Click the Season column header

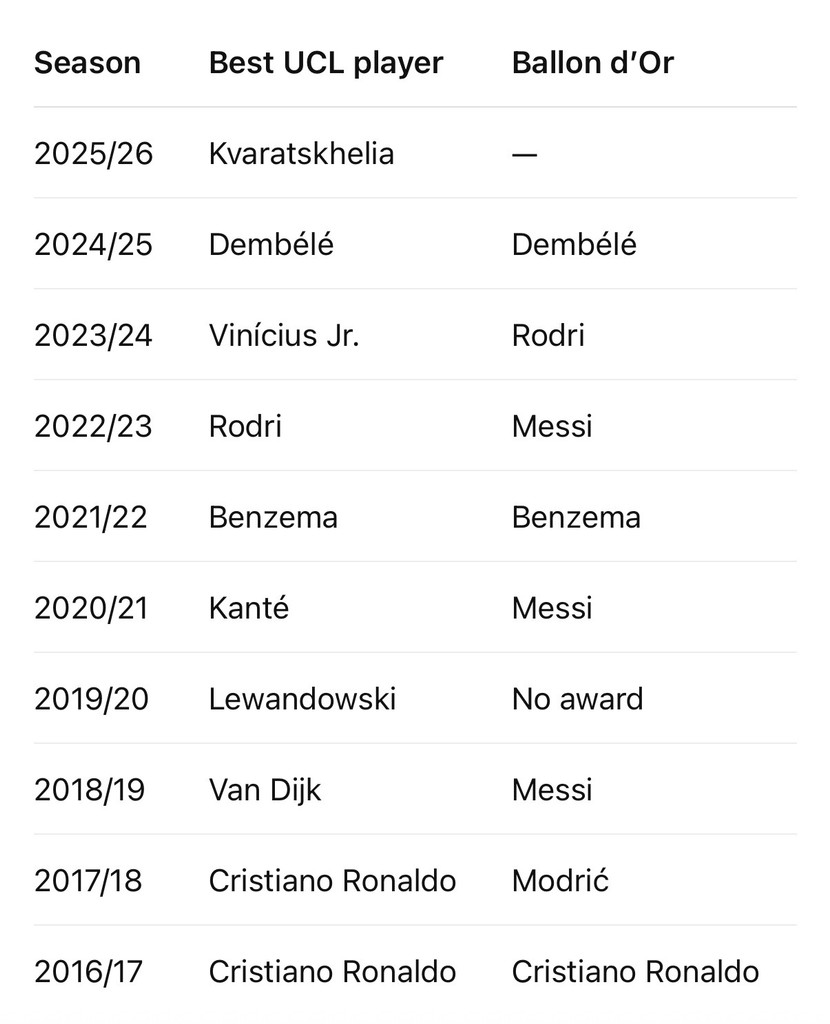pyautogui.click(x=88, y=63)
